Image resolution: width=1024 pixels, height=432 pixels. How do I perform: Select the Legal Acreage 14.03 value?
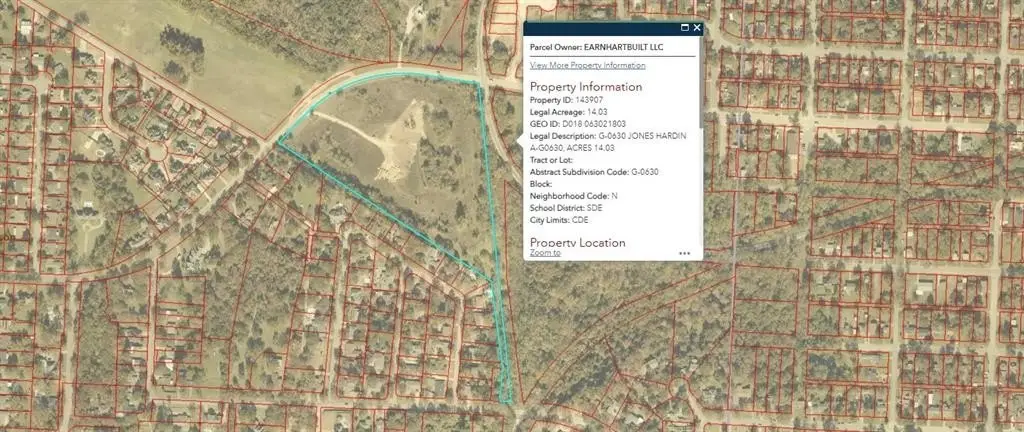(x=566, y=112)
